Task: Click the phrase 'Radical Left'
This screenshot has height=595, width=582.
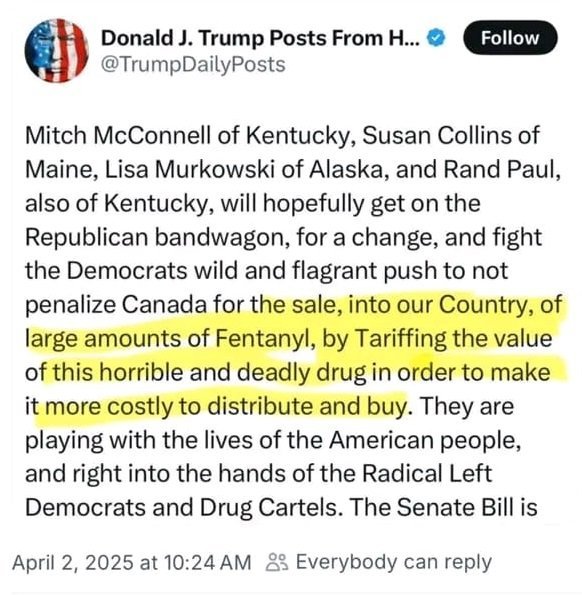Action: (427, 474)
